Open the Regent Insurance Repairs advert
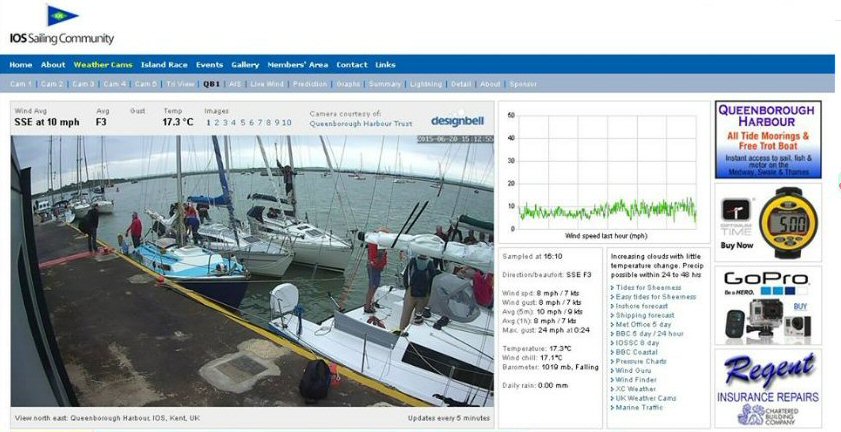 pyautogui.click(x=768, y=388)
